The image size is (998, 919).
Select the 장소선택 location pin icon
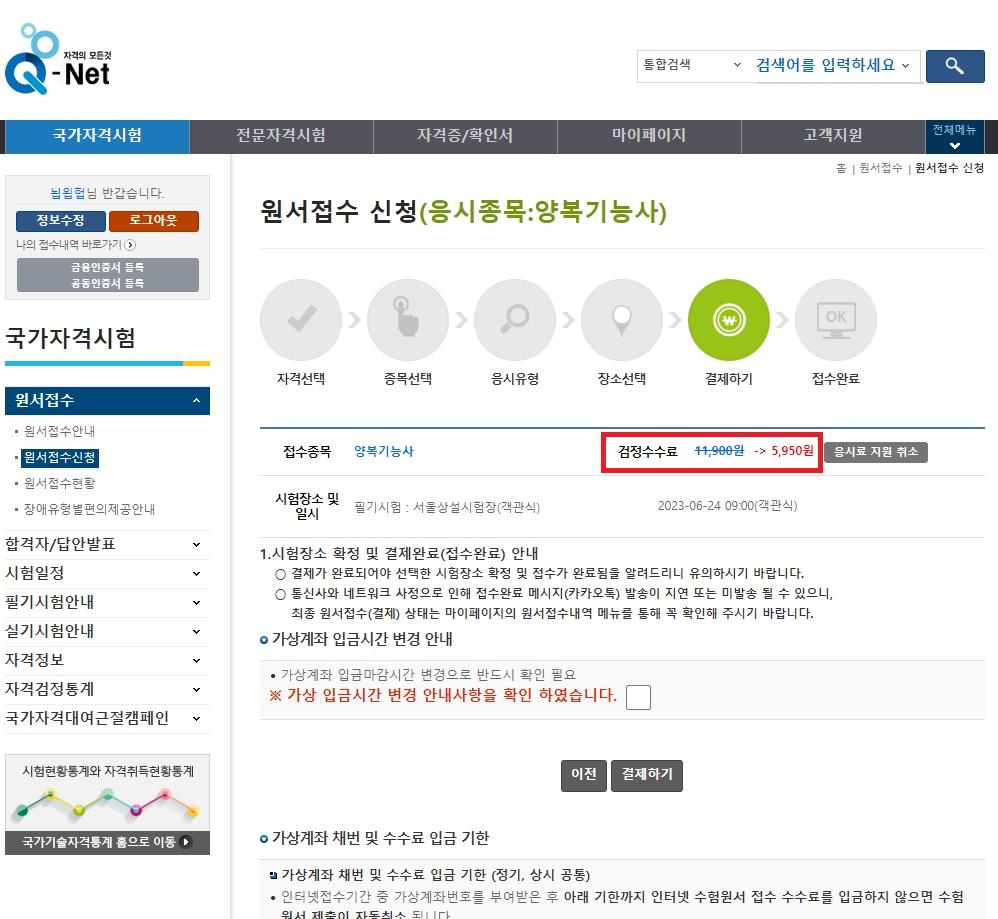[622, 320]
